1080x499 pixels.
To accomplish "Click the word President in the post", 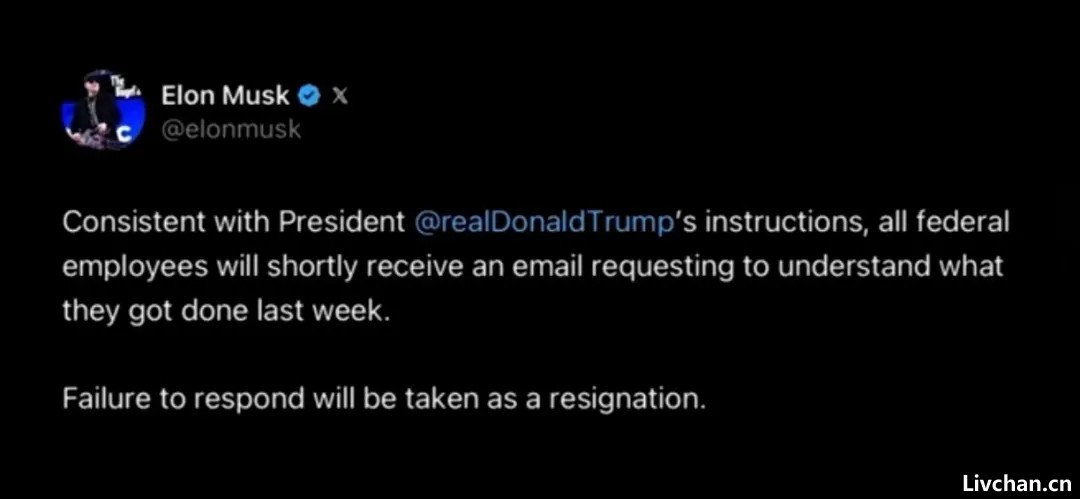I will point(342,223).
